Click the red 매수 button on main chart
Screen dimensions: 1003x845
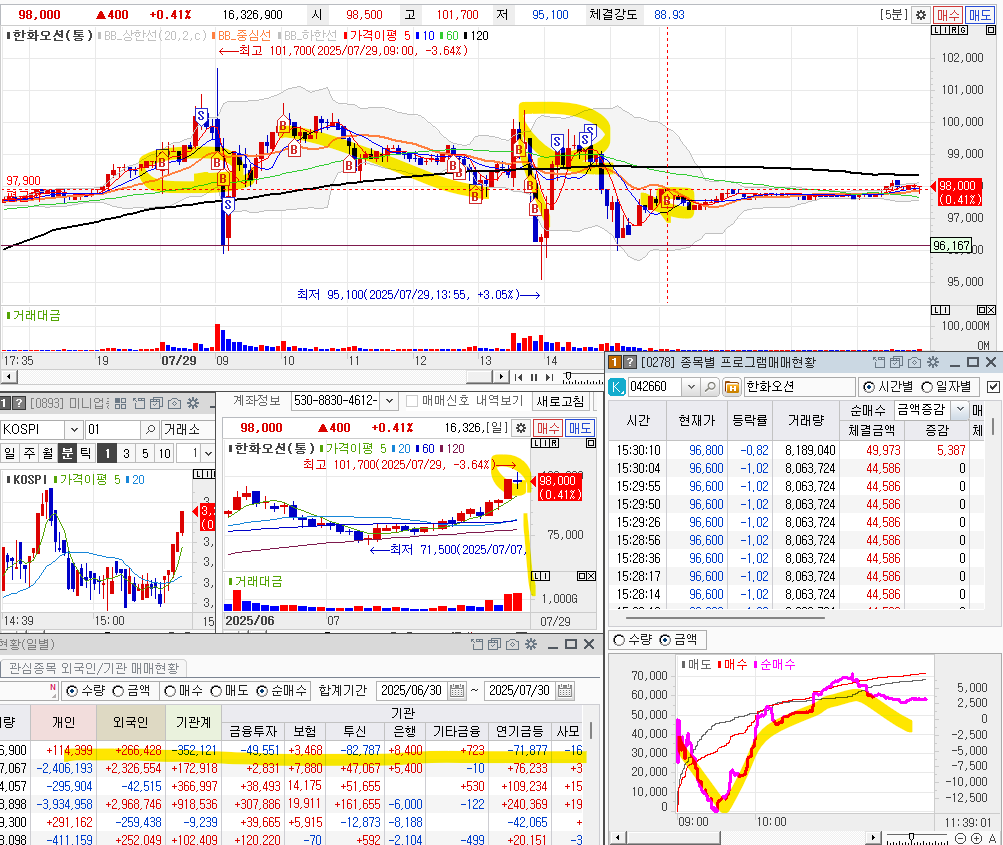click(947, 15)
